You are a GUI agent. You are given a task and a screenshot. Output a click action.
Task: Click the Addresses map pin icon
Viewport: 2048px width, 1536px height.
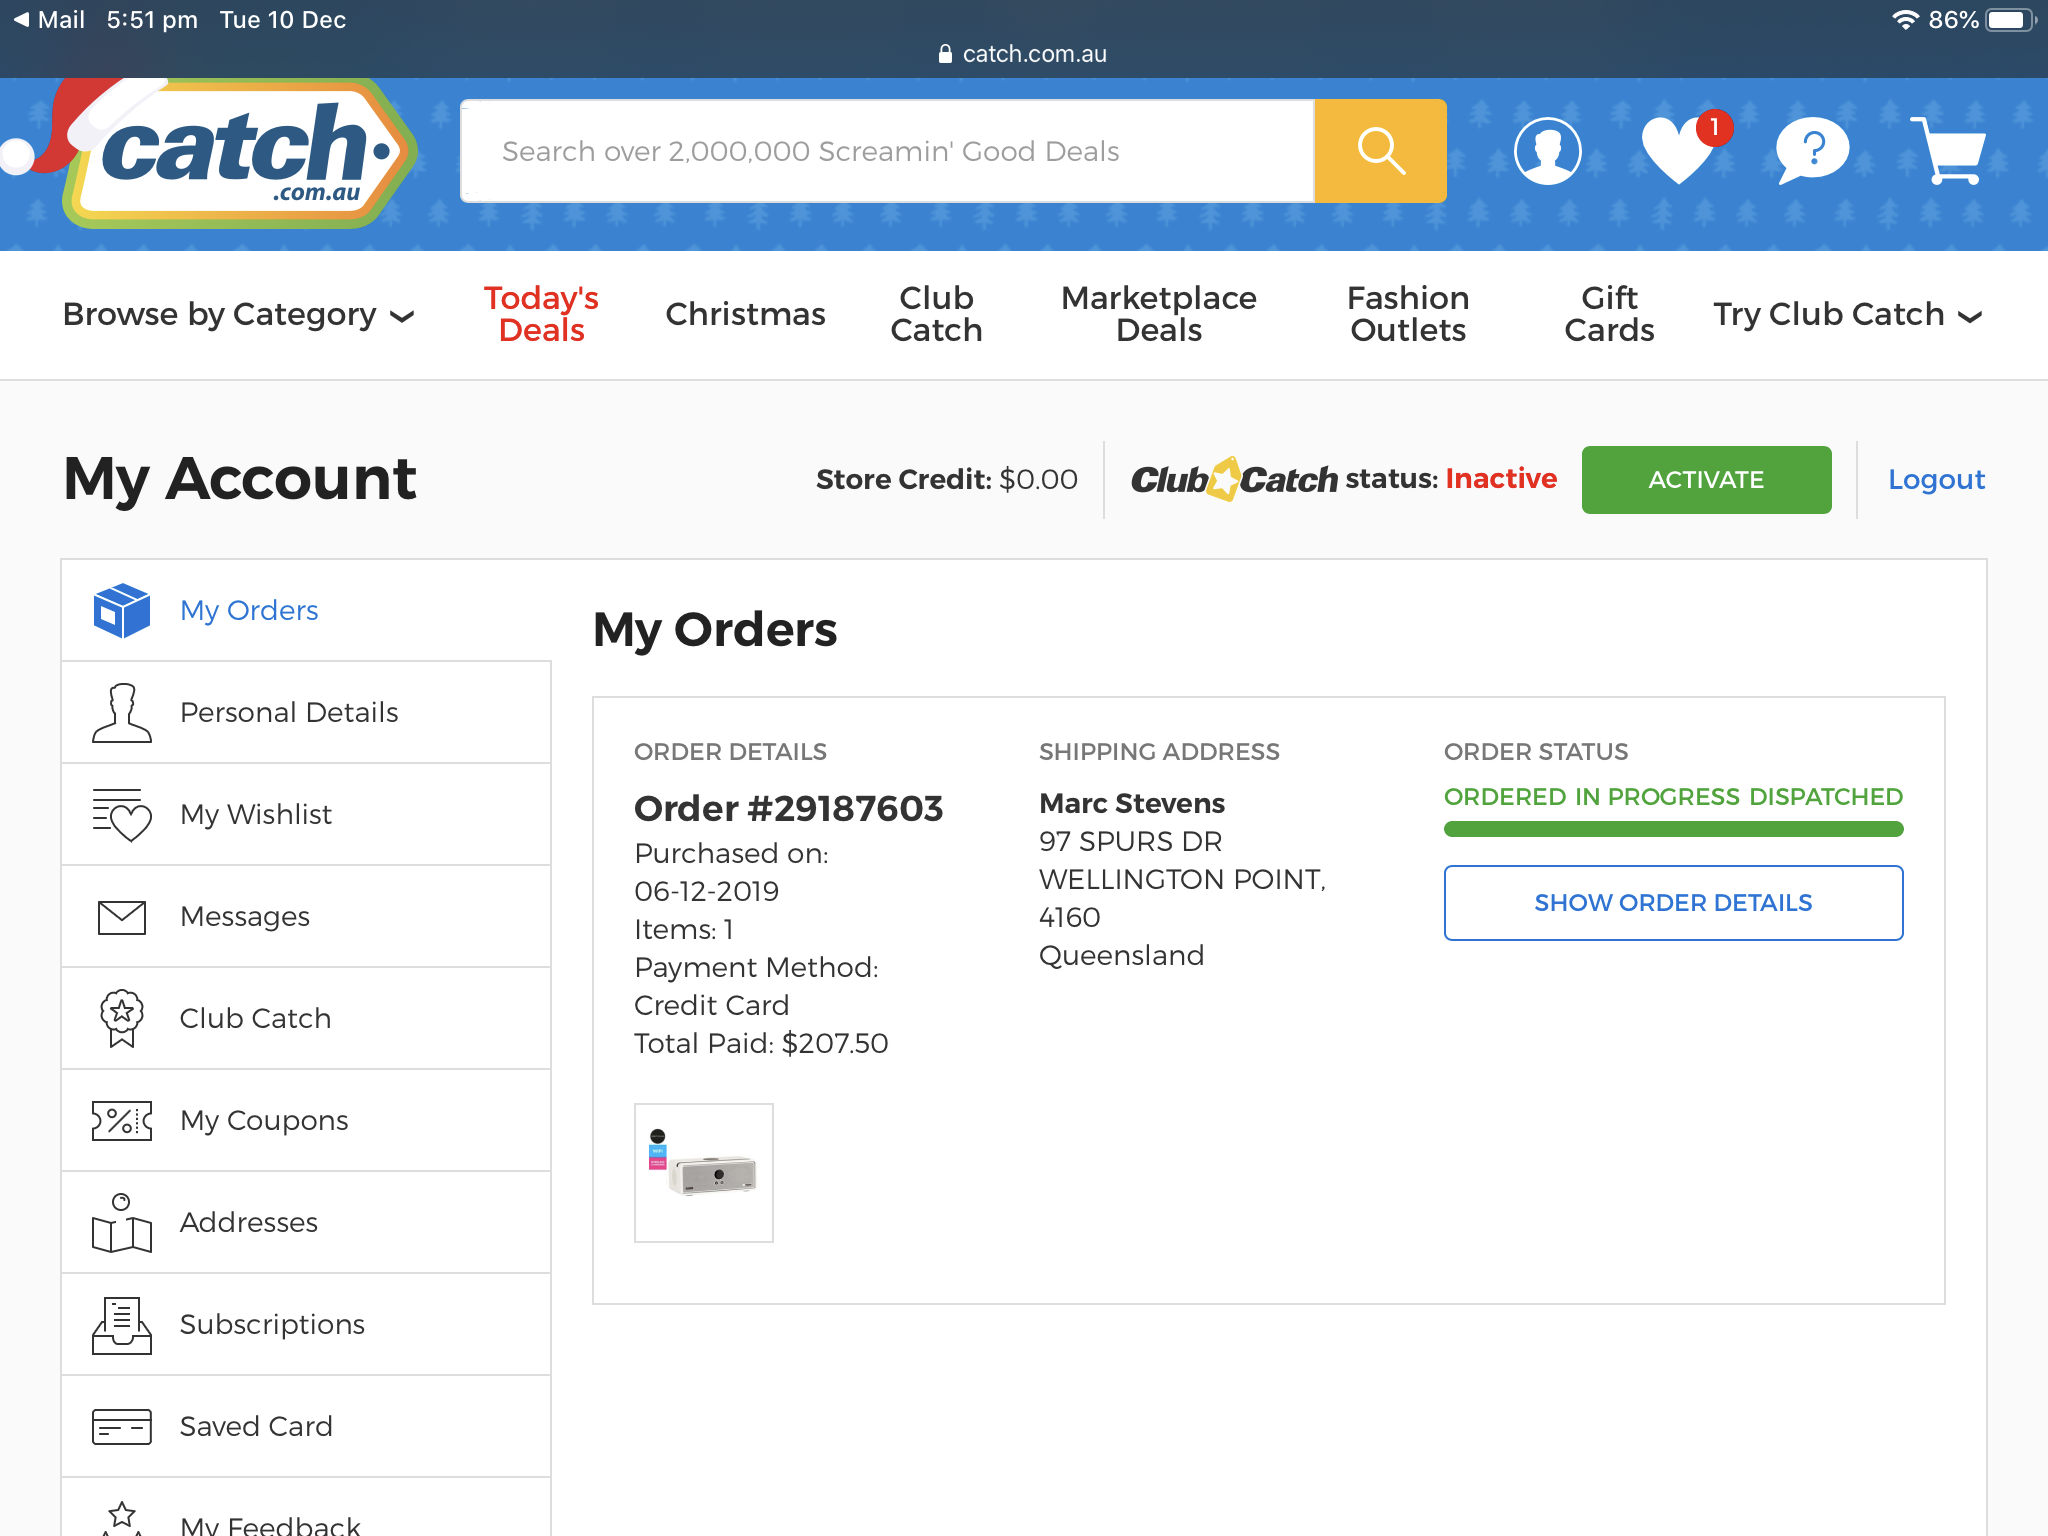121,1222
